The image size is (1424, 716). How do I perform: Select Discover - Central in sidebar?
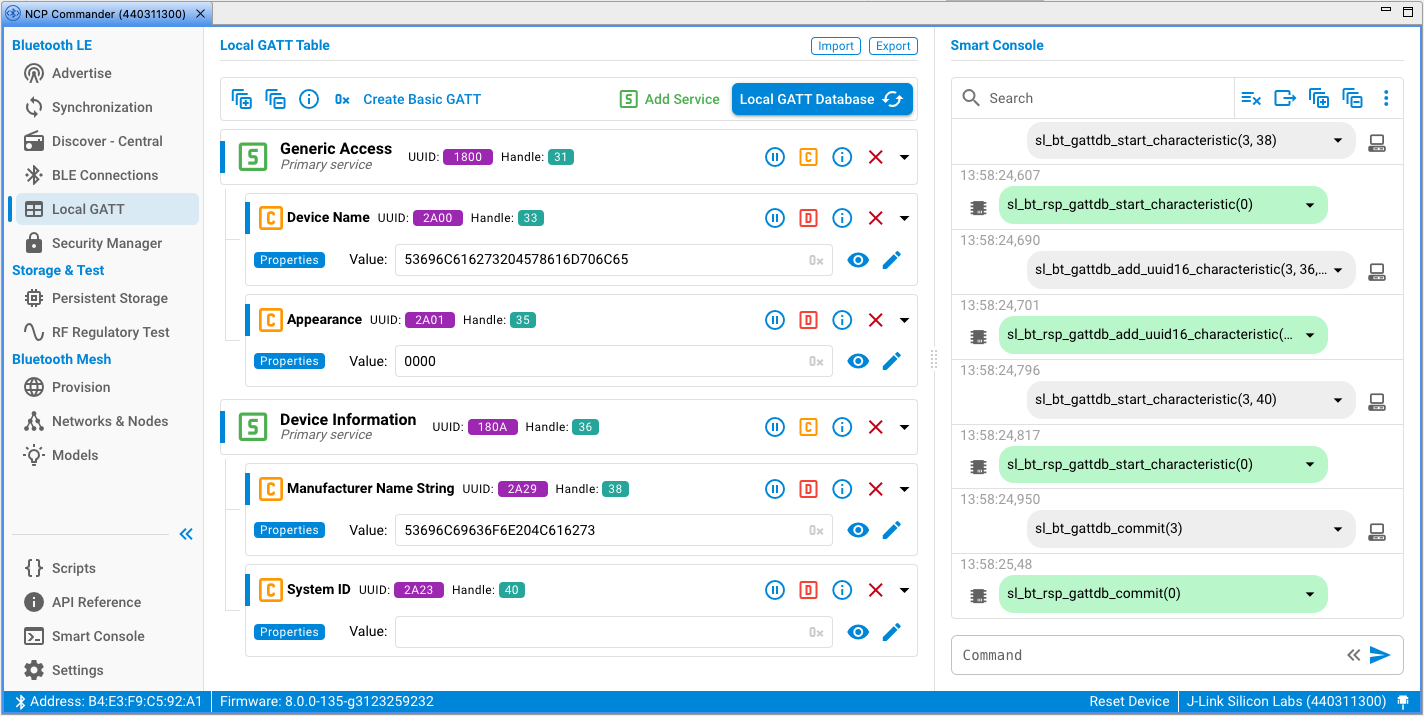click(106, 141)
